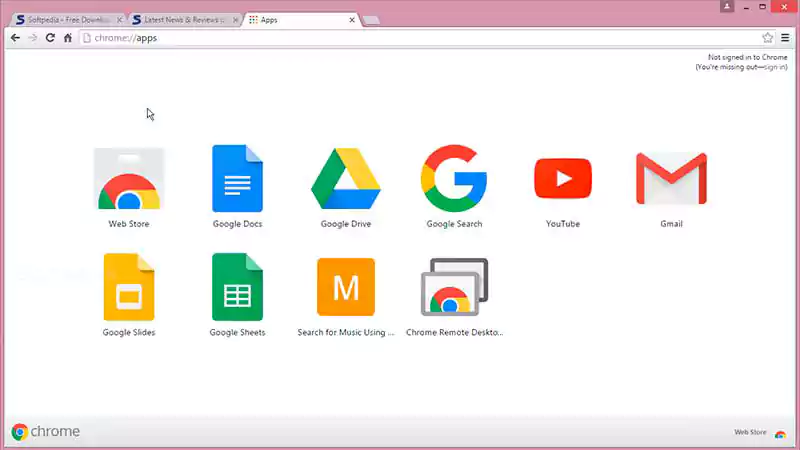Image resolution: width=800 pixels, height=450 pixels.
Task: Click the Gmail label text
Action: point(671,224)
